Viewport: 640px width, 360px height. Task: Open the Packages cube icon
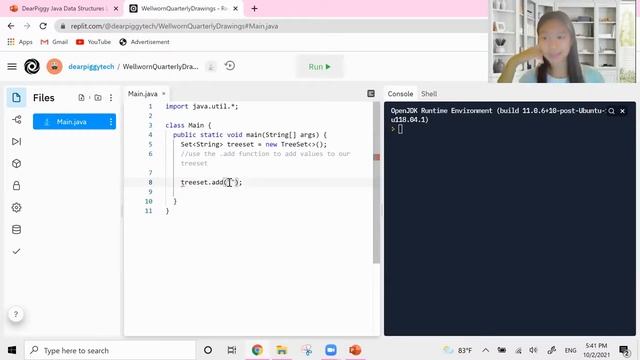[16, 164]
